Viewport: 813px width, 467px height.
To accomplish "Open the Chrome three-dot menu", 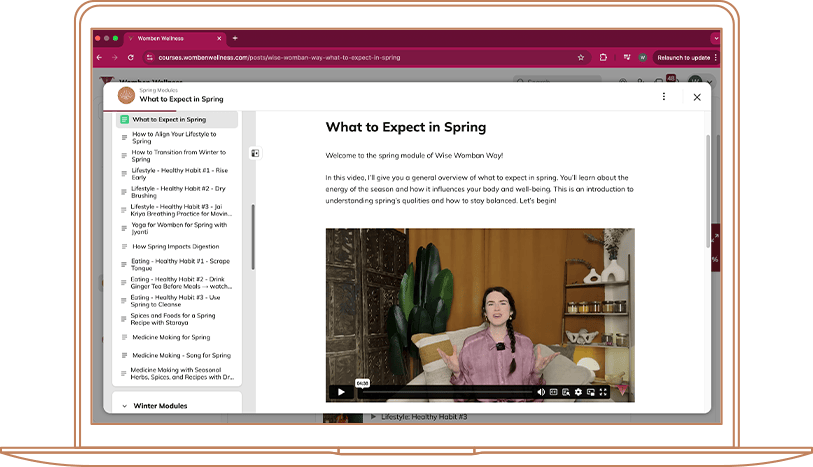I will [716, 58].
